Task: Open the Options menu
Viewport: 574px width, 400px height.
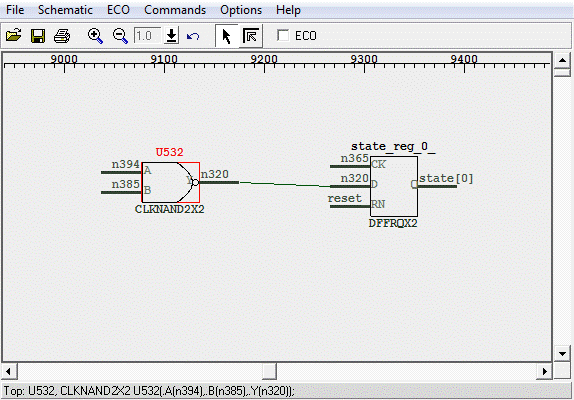Action: point(241,10)
